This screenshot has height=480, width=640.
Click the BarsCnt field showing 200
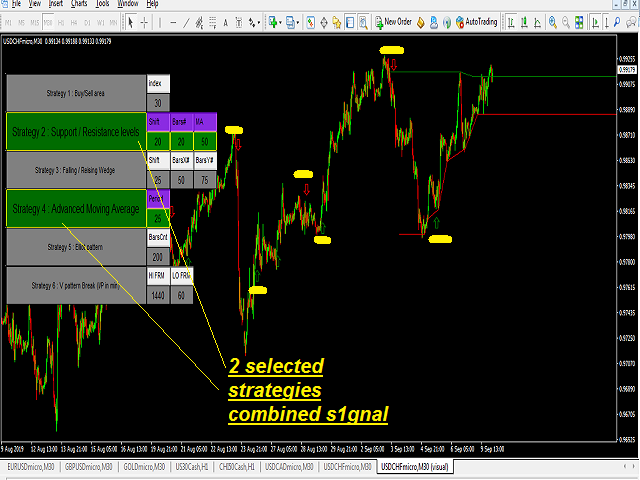(158, 257)
